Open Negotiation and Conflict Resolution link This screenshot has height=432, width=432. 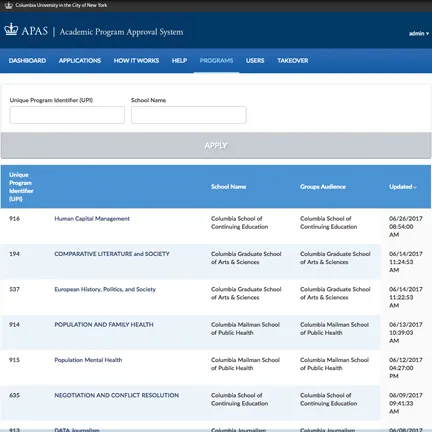117,395
